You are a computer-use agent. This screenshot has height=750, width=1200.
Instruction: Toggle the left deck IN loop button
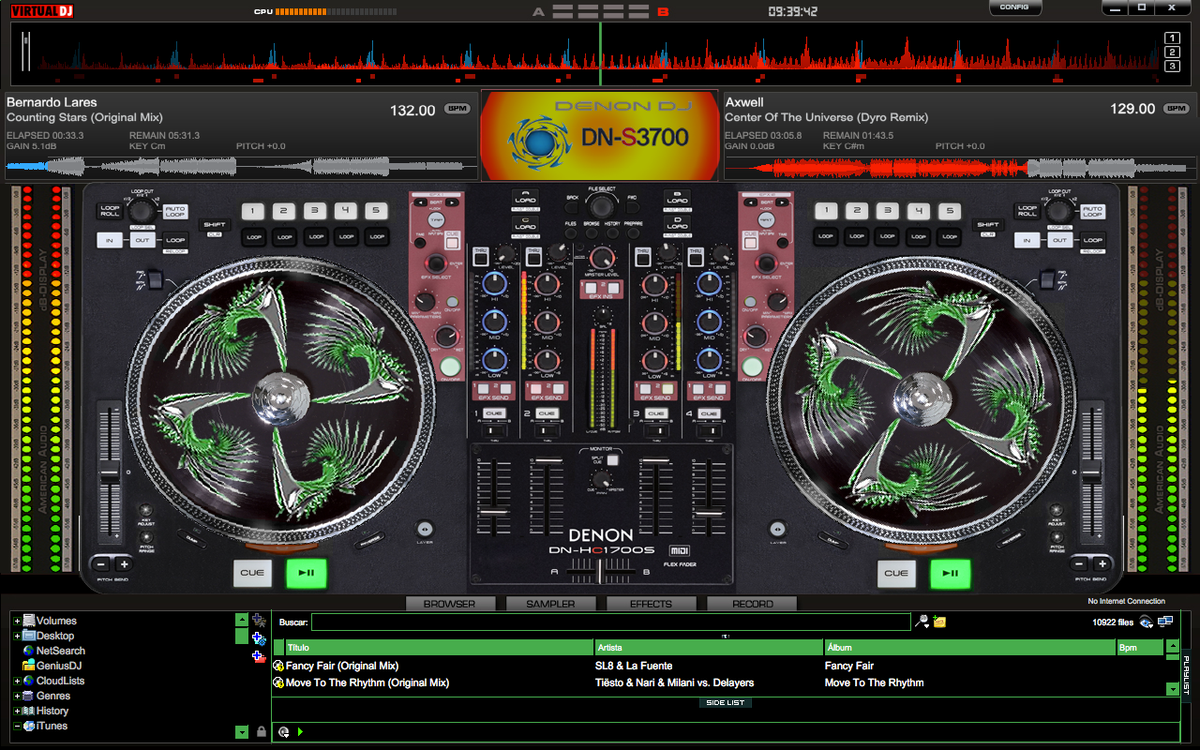click(109, 240)
